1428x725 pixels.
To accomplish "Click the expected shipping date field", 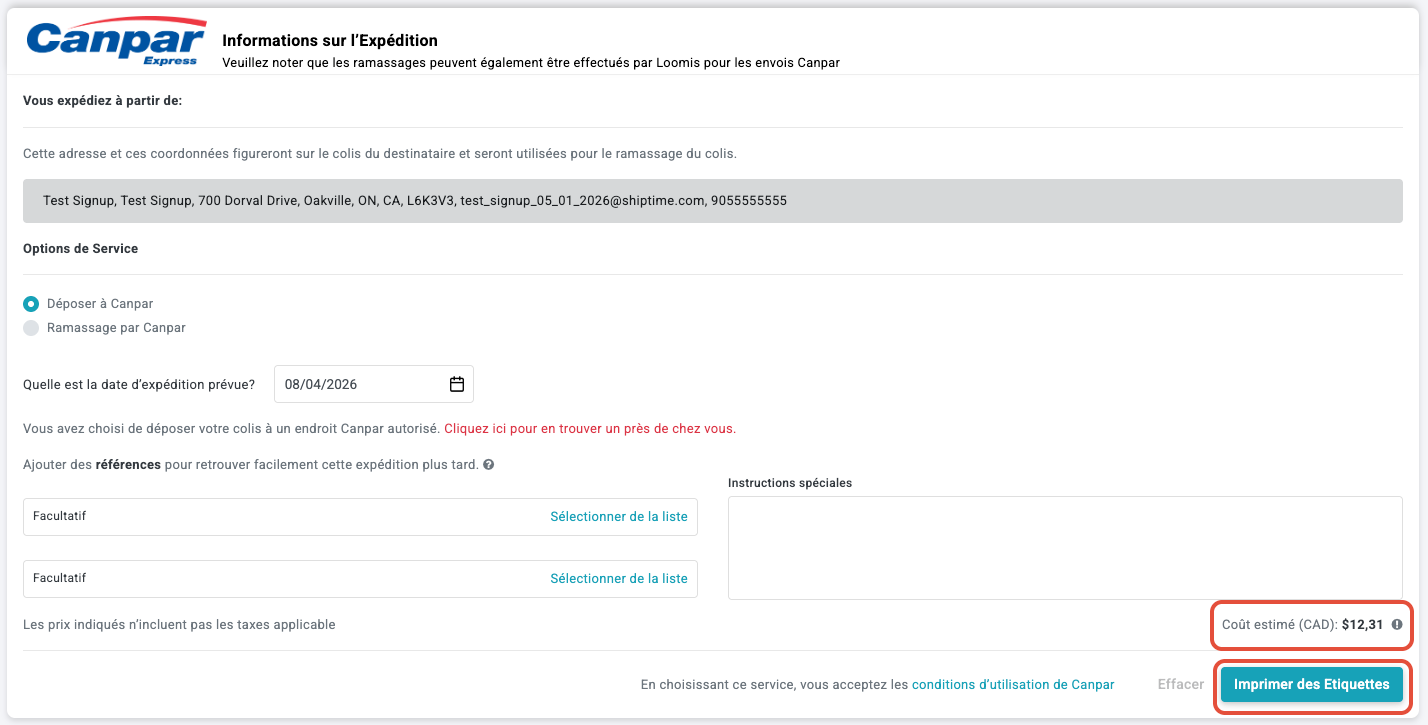I will [373, 384].
